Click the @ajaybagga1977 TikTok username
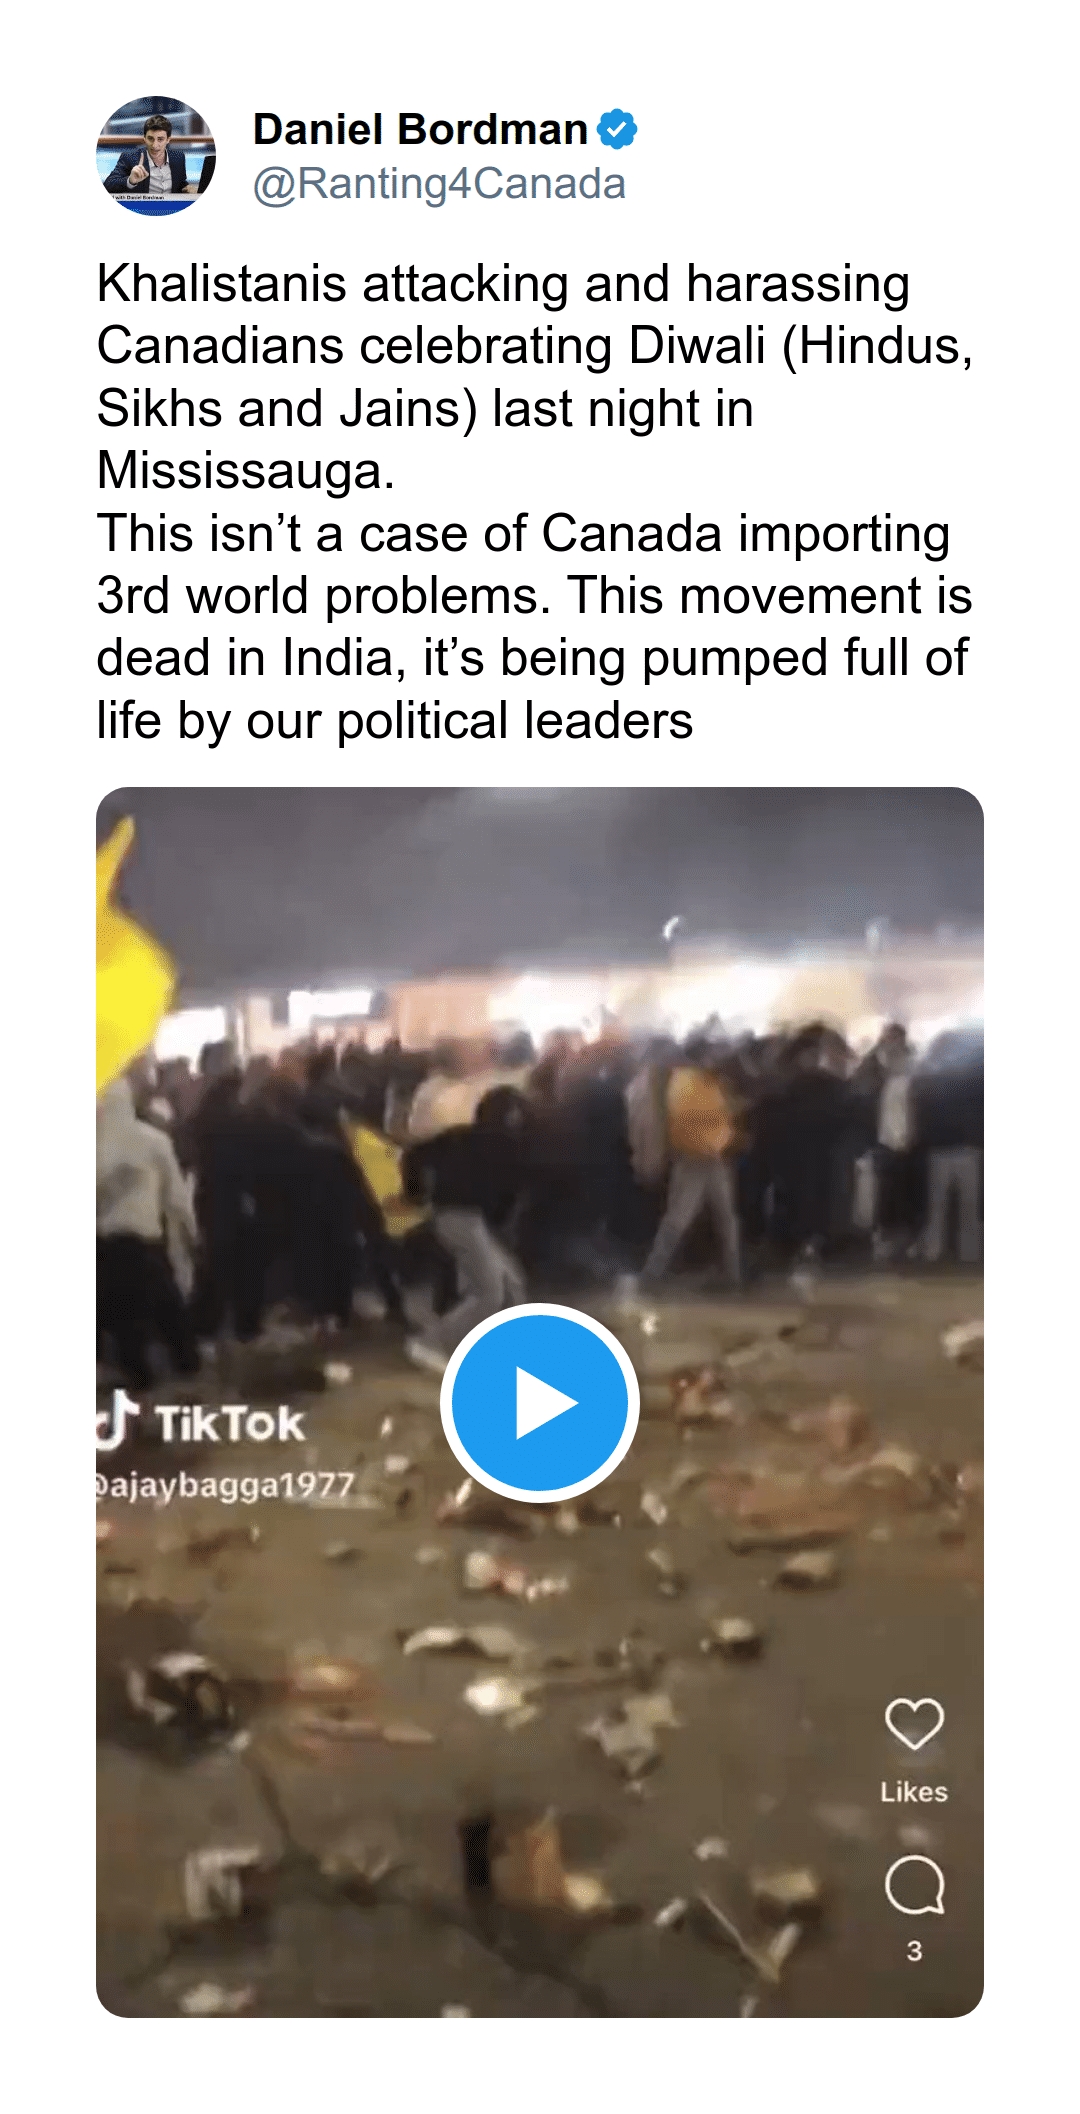The width and height of the screenshot is (1080, 2114). [x=225, y=1485]
